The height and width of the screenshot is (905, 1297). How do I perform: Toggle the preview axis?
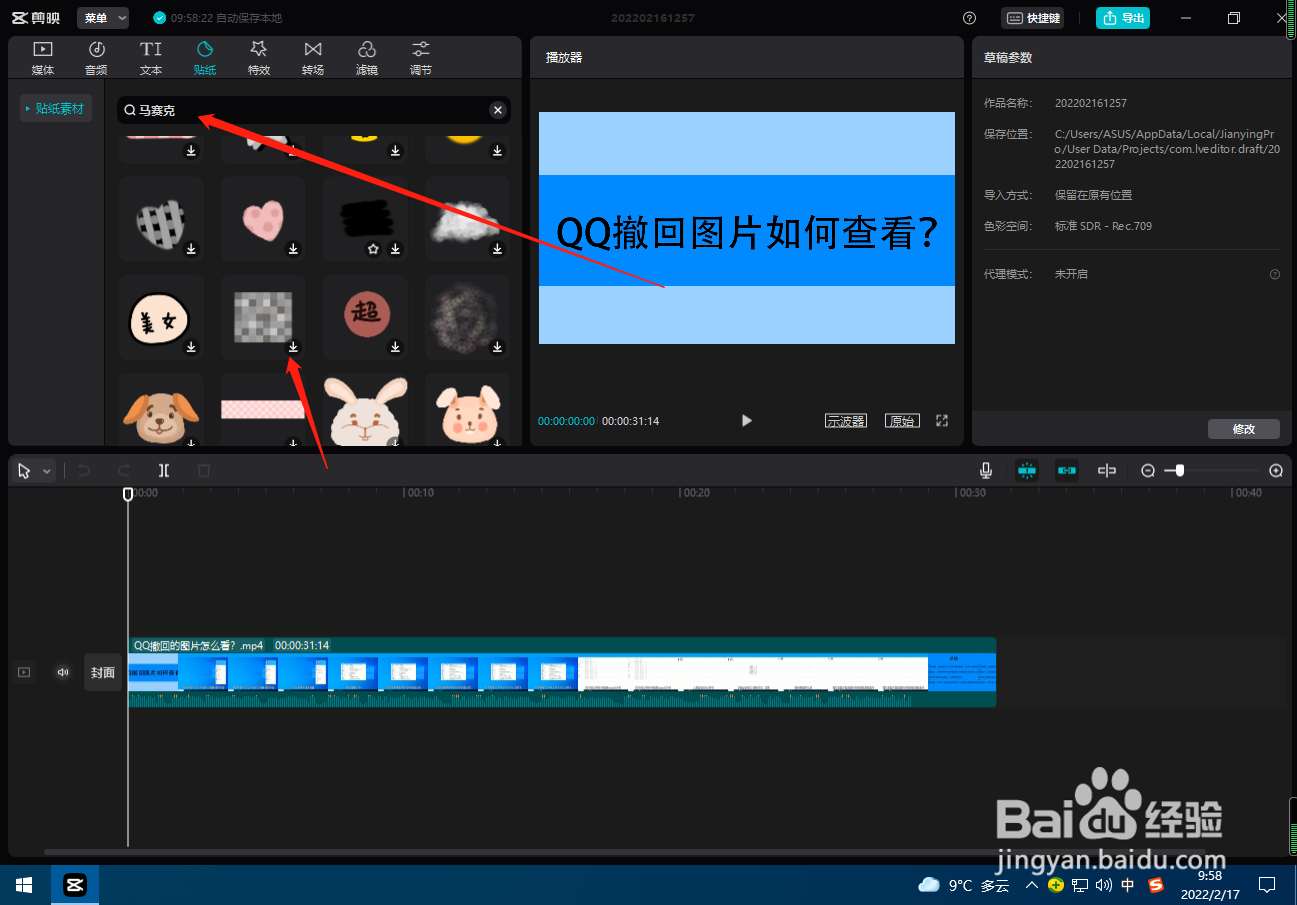point(1107,471)
